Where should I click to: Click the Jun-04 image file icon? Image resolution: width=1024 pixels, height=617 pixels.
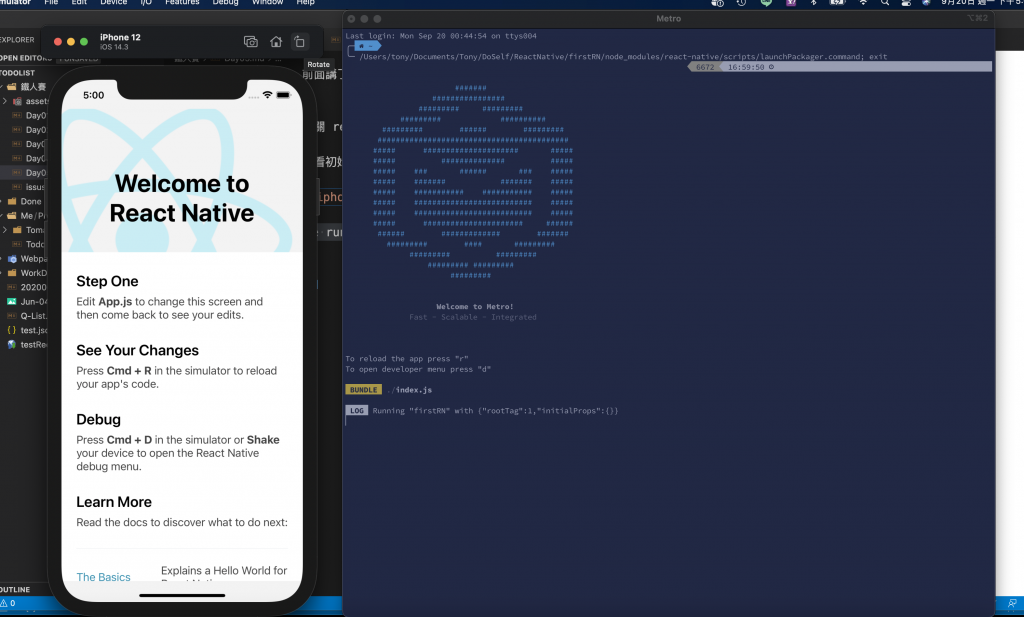pyautogui.click(x=11, y=302)
